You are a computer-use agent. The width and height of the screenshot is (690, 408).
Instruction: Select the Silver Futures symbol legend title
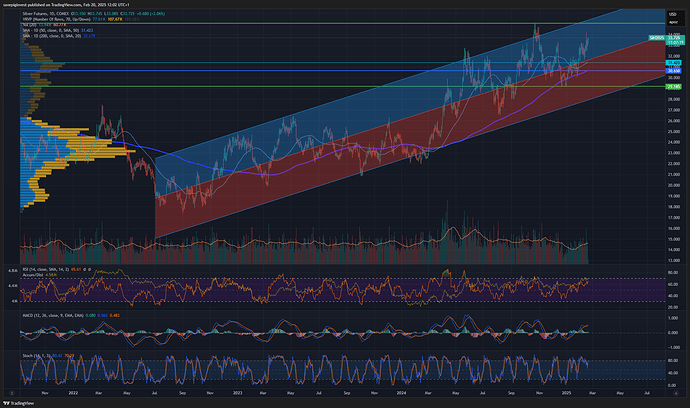(x=45, y=15)
